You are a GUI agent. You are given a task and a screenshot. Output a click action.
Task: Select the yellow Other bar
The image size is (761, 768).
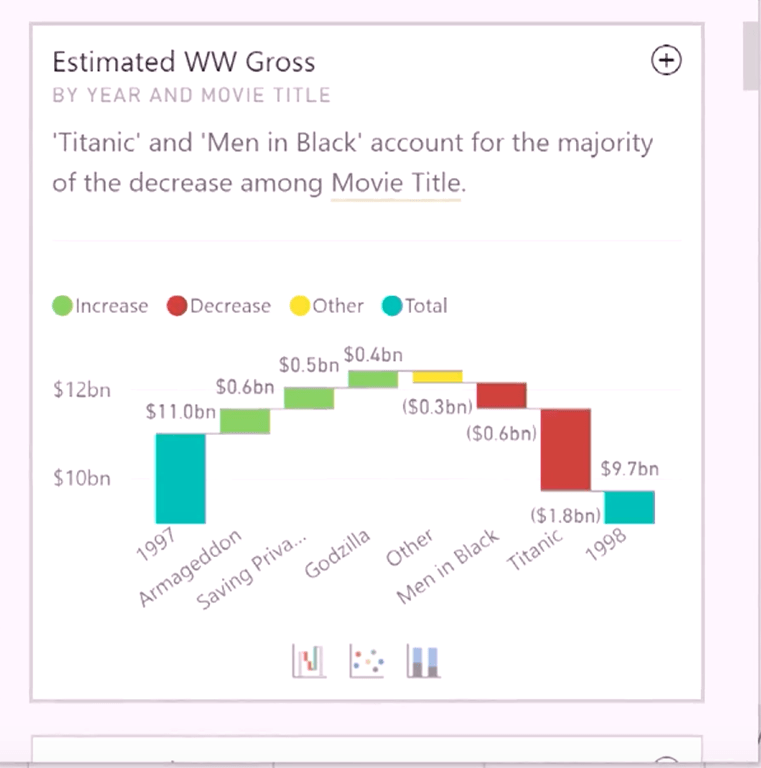coord(438,376)
